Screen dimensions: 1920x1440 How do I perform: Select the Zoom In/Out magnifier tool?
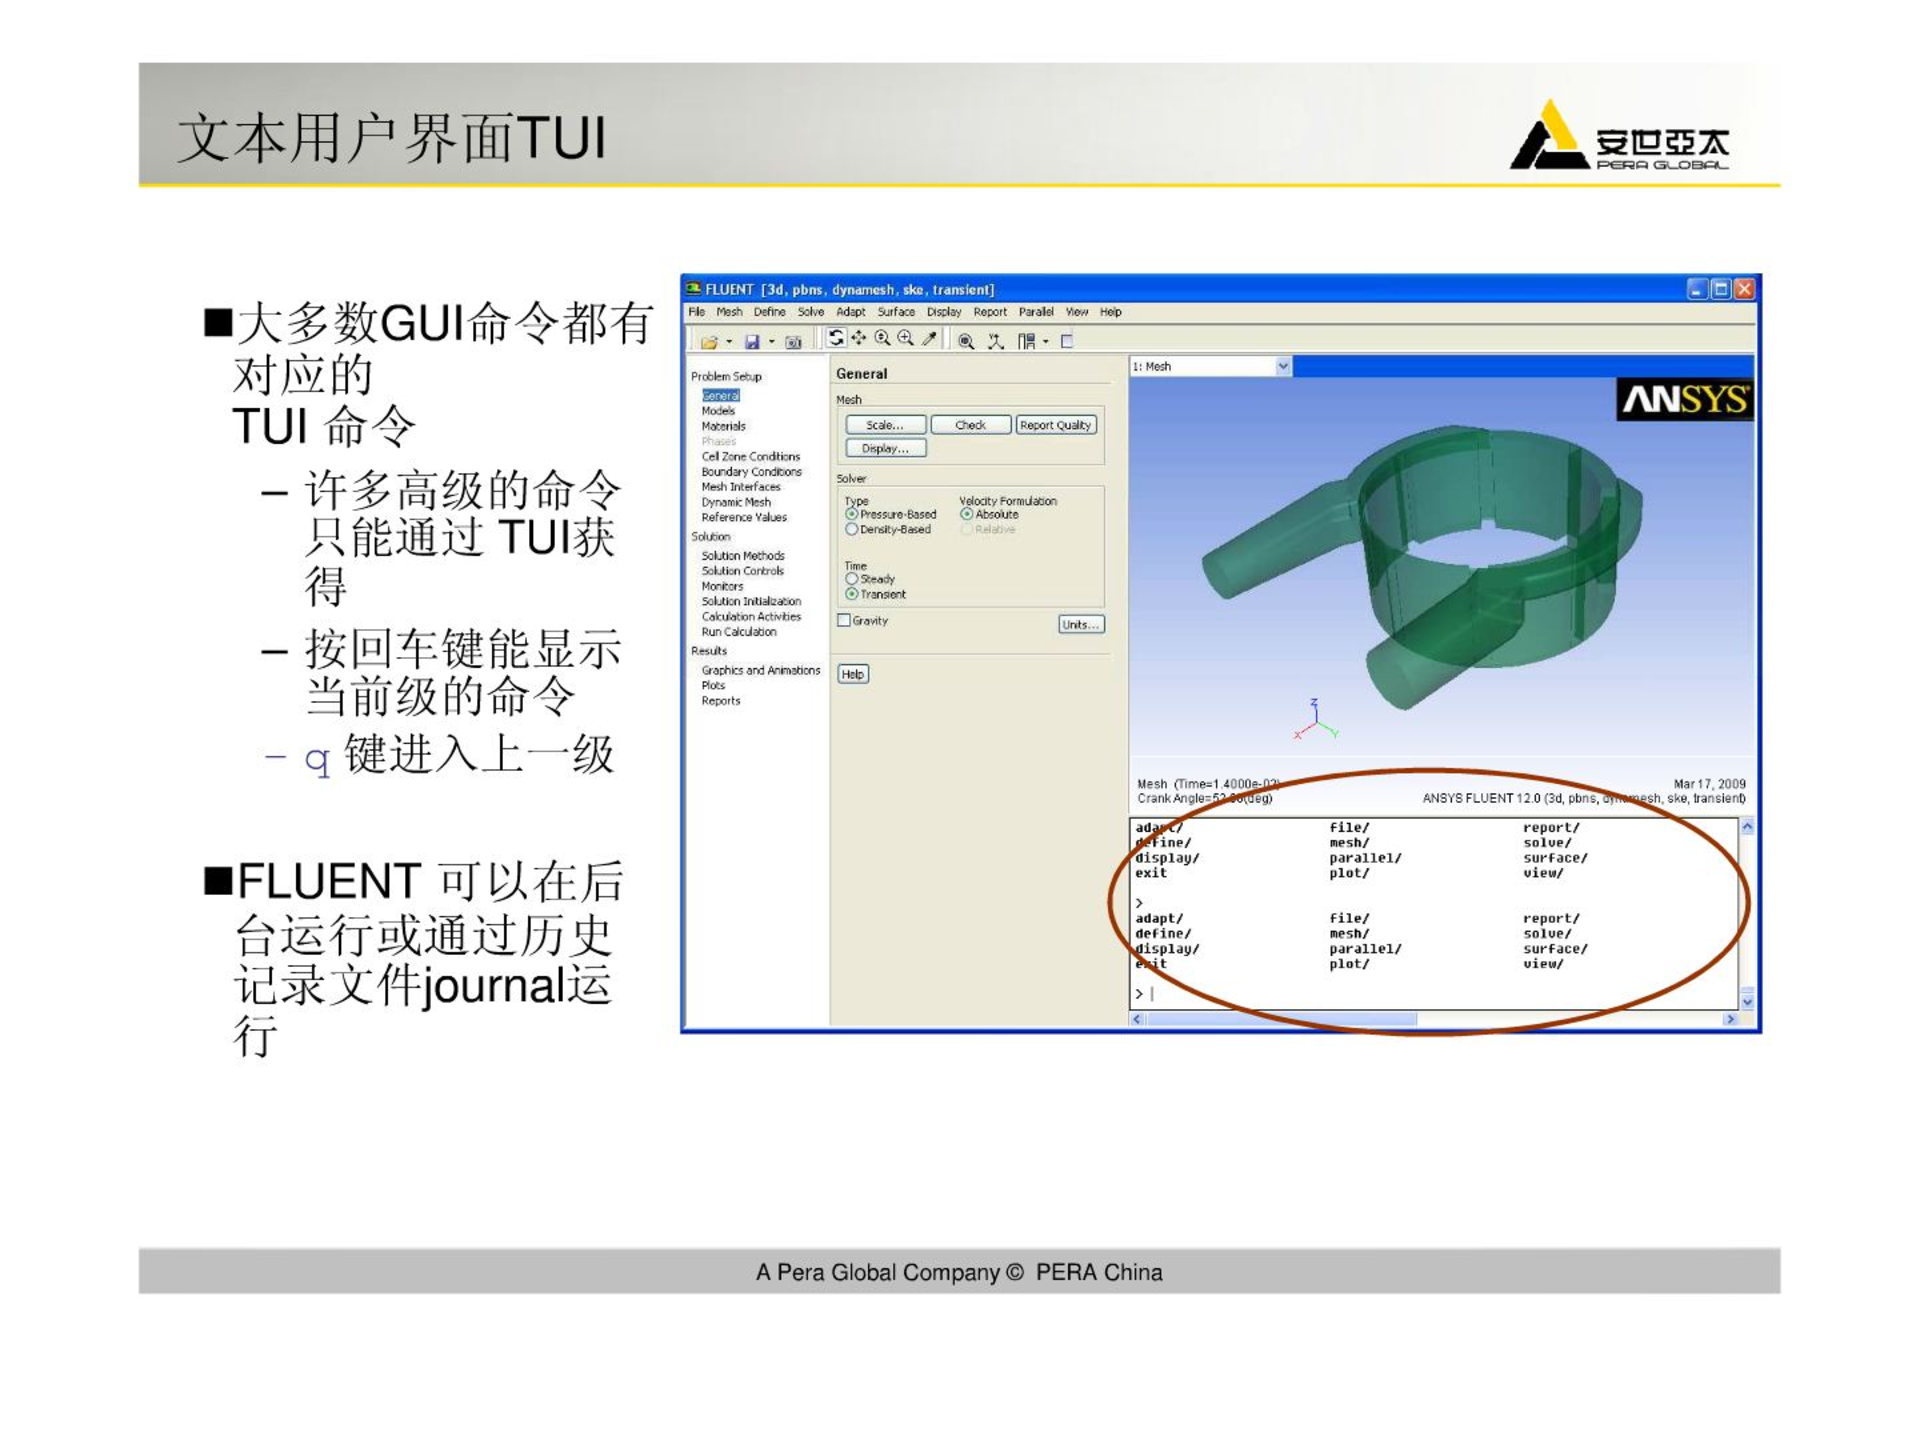[x=882, y=339]
